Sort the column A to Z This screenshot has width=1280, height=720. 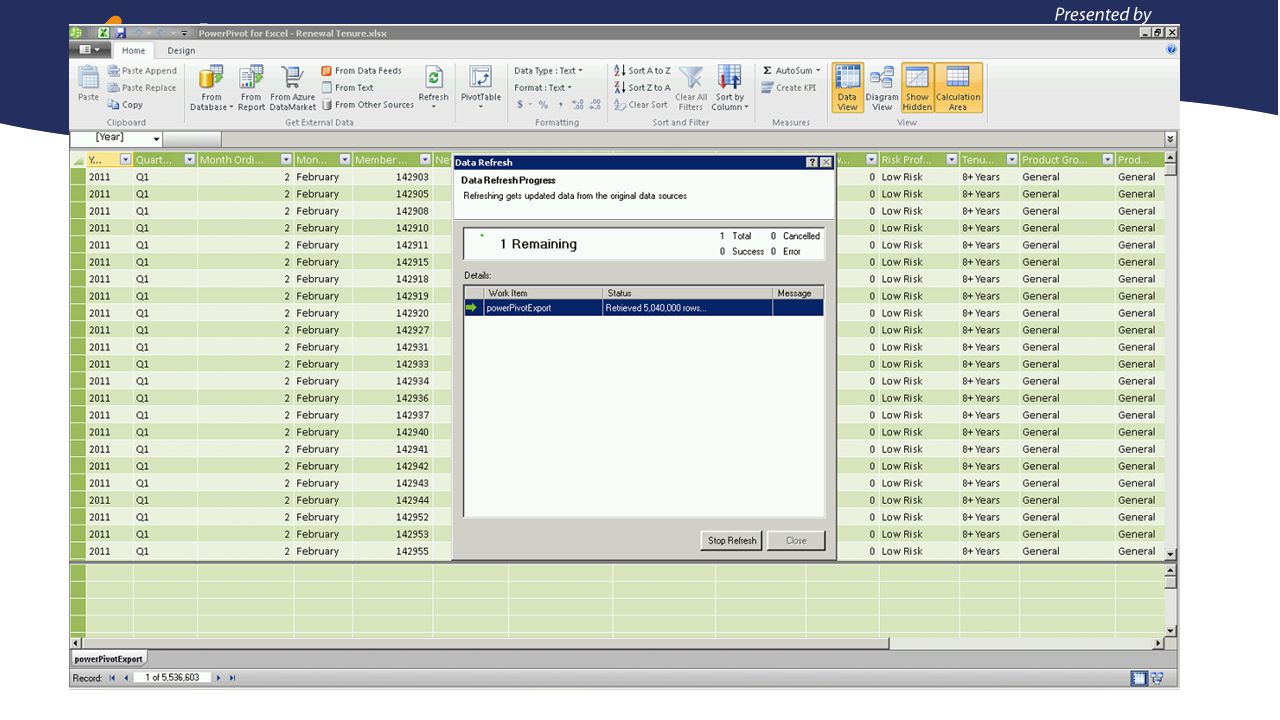click(642, 71)
